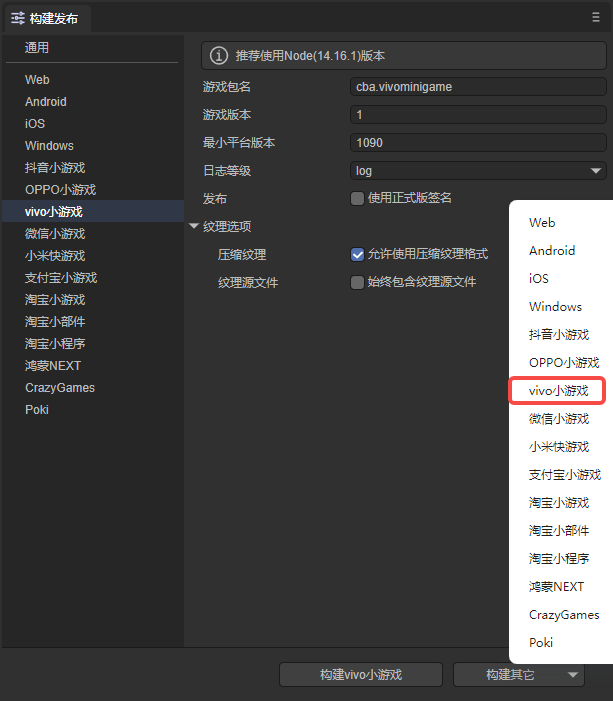The image size is (613, 701).
Task: Pick 鸿蒙NEXT in the popup menu
Action: pyautogui.click(x=556, y=586)
